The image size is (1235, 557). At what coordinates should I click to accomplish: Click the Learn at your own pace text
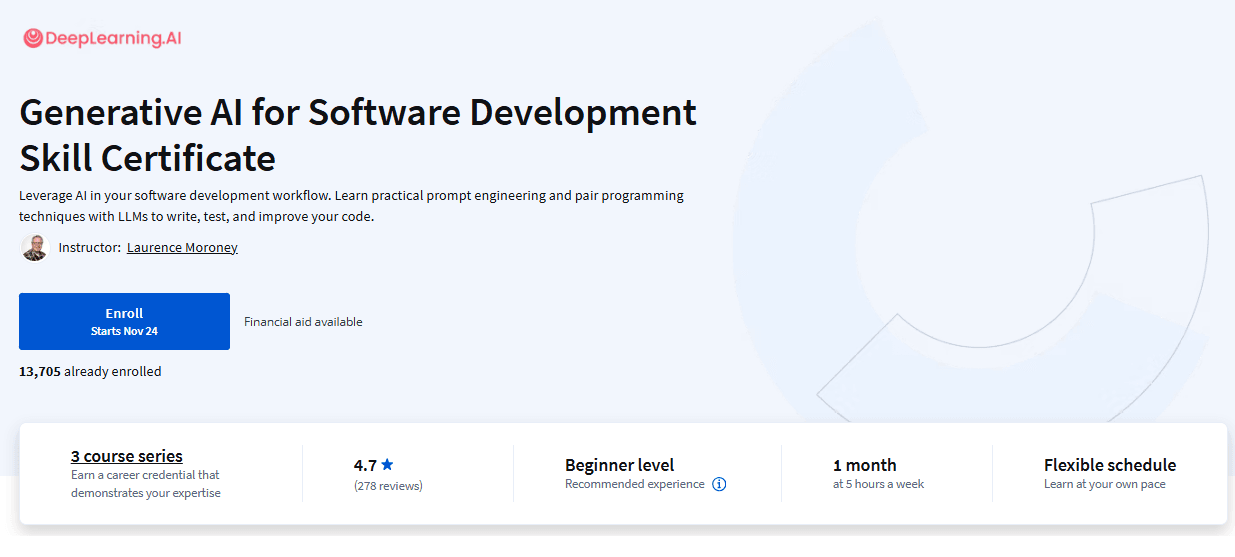coord(1104,484)
